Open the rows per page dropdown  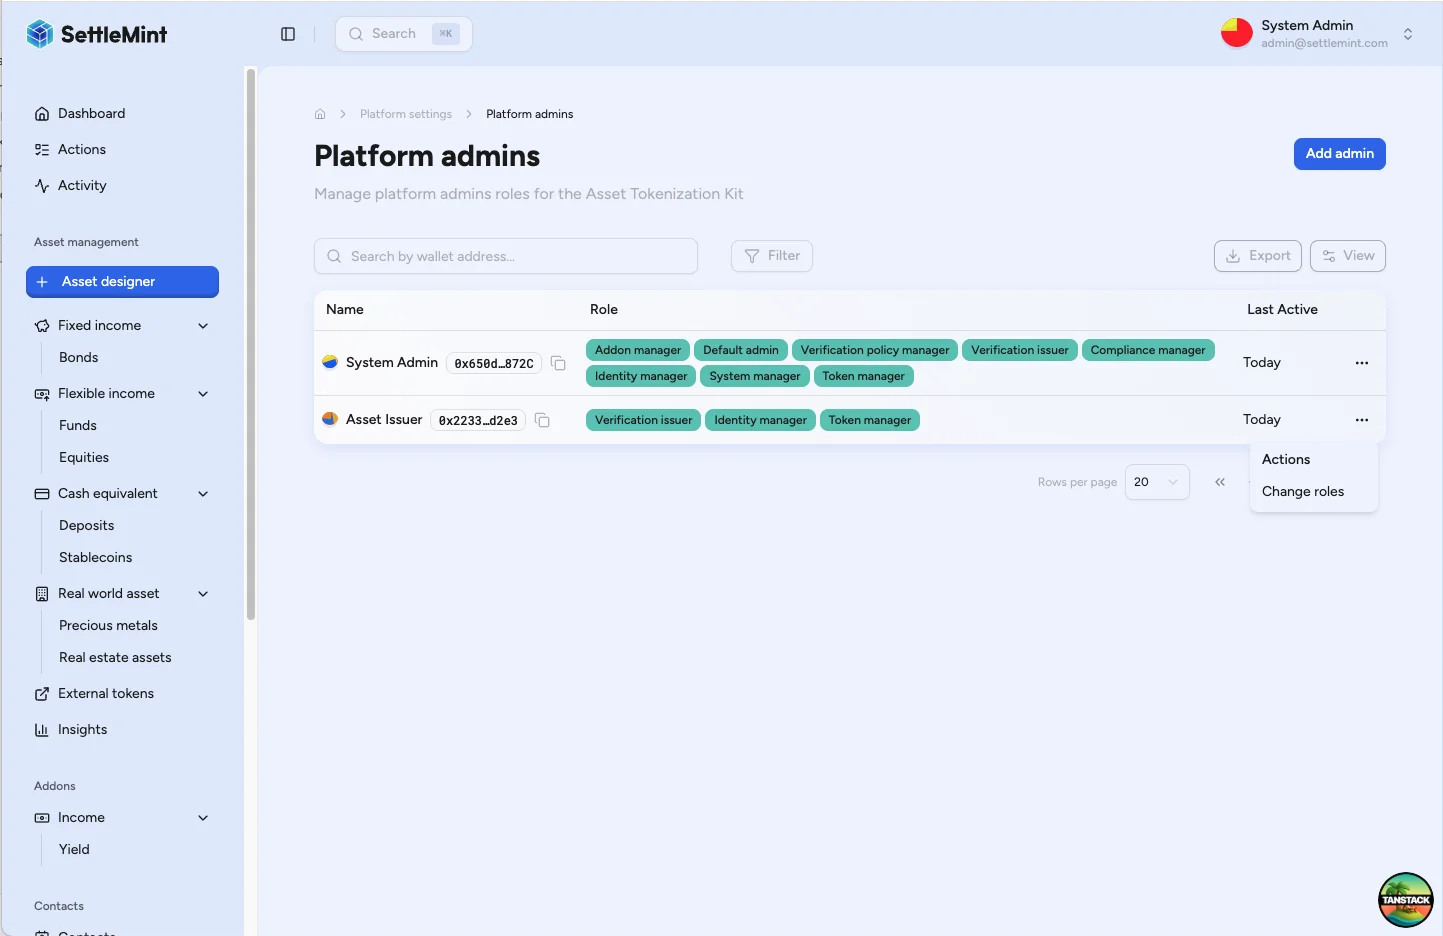[x=1157, y=482]
